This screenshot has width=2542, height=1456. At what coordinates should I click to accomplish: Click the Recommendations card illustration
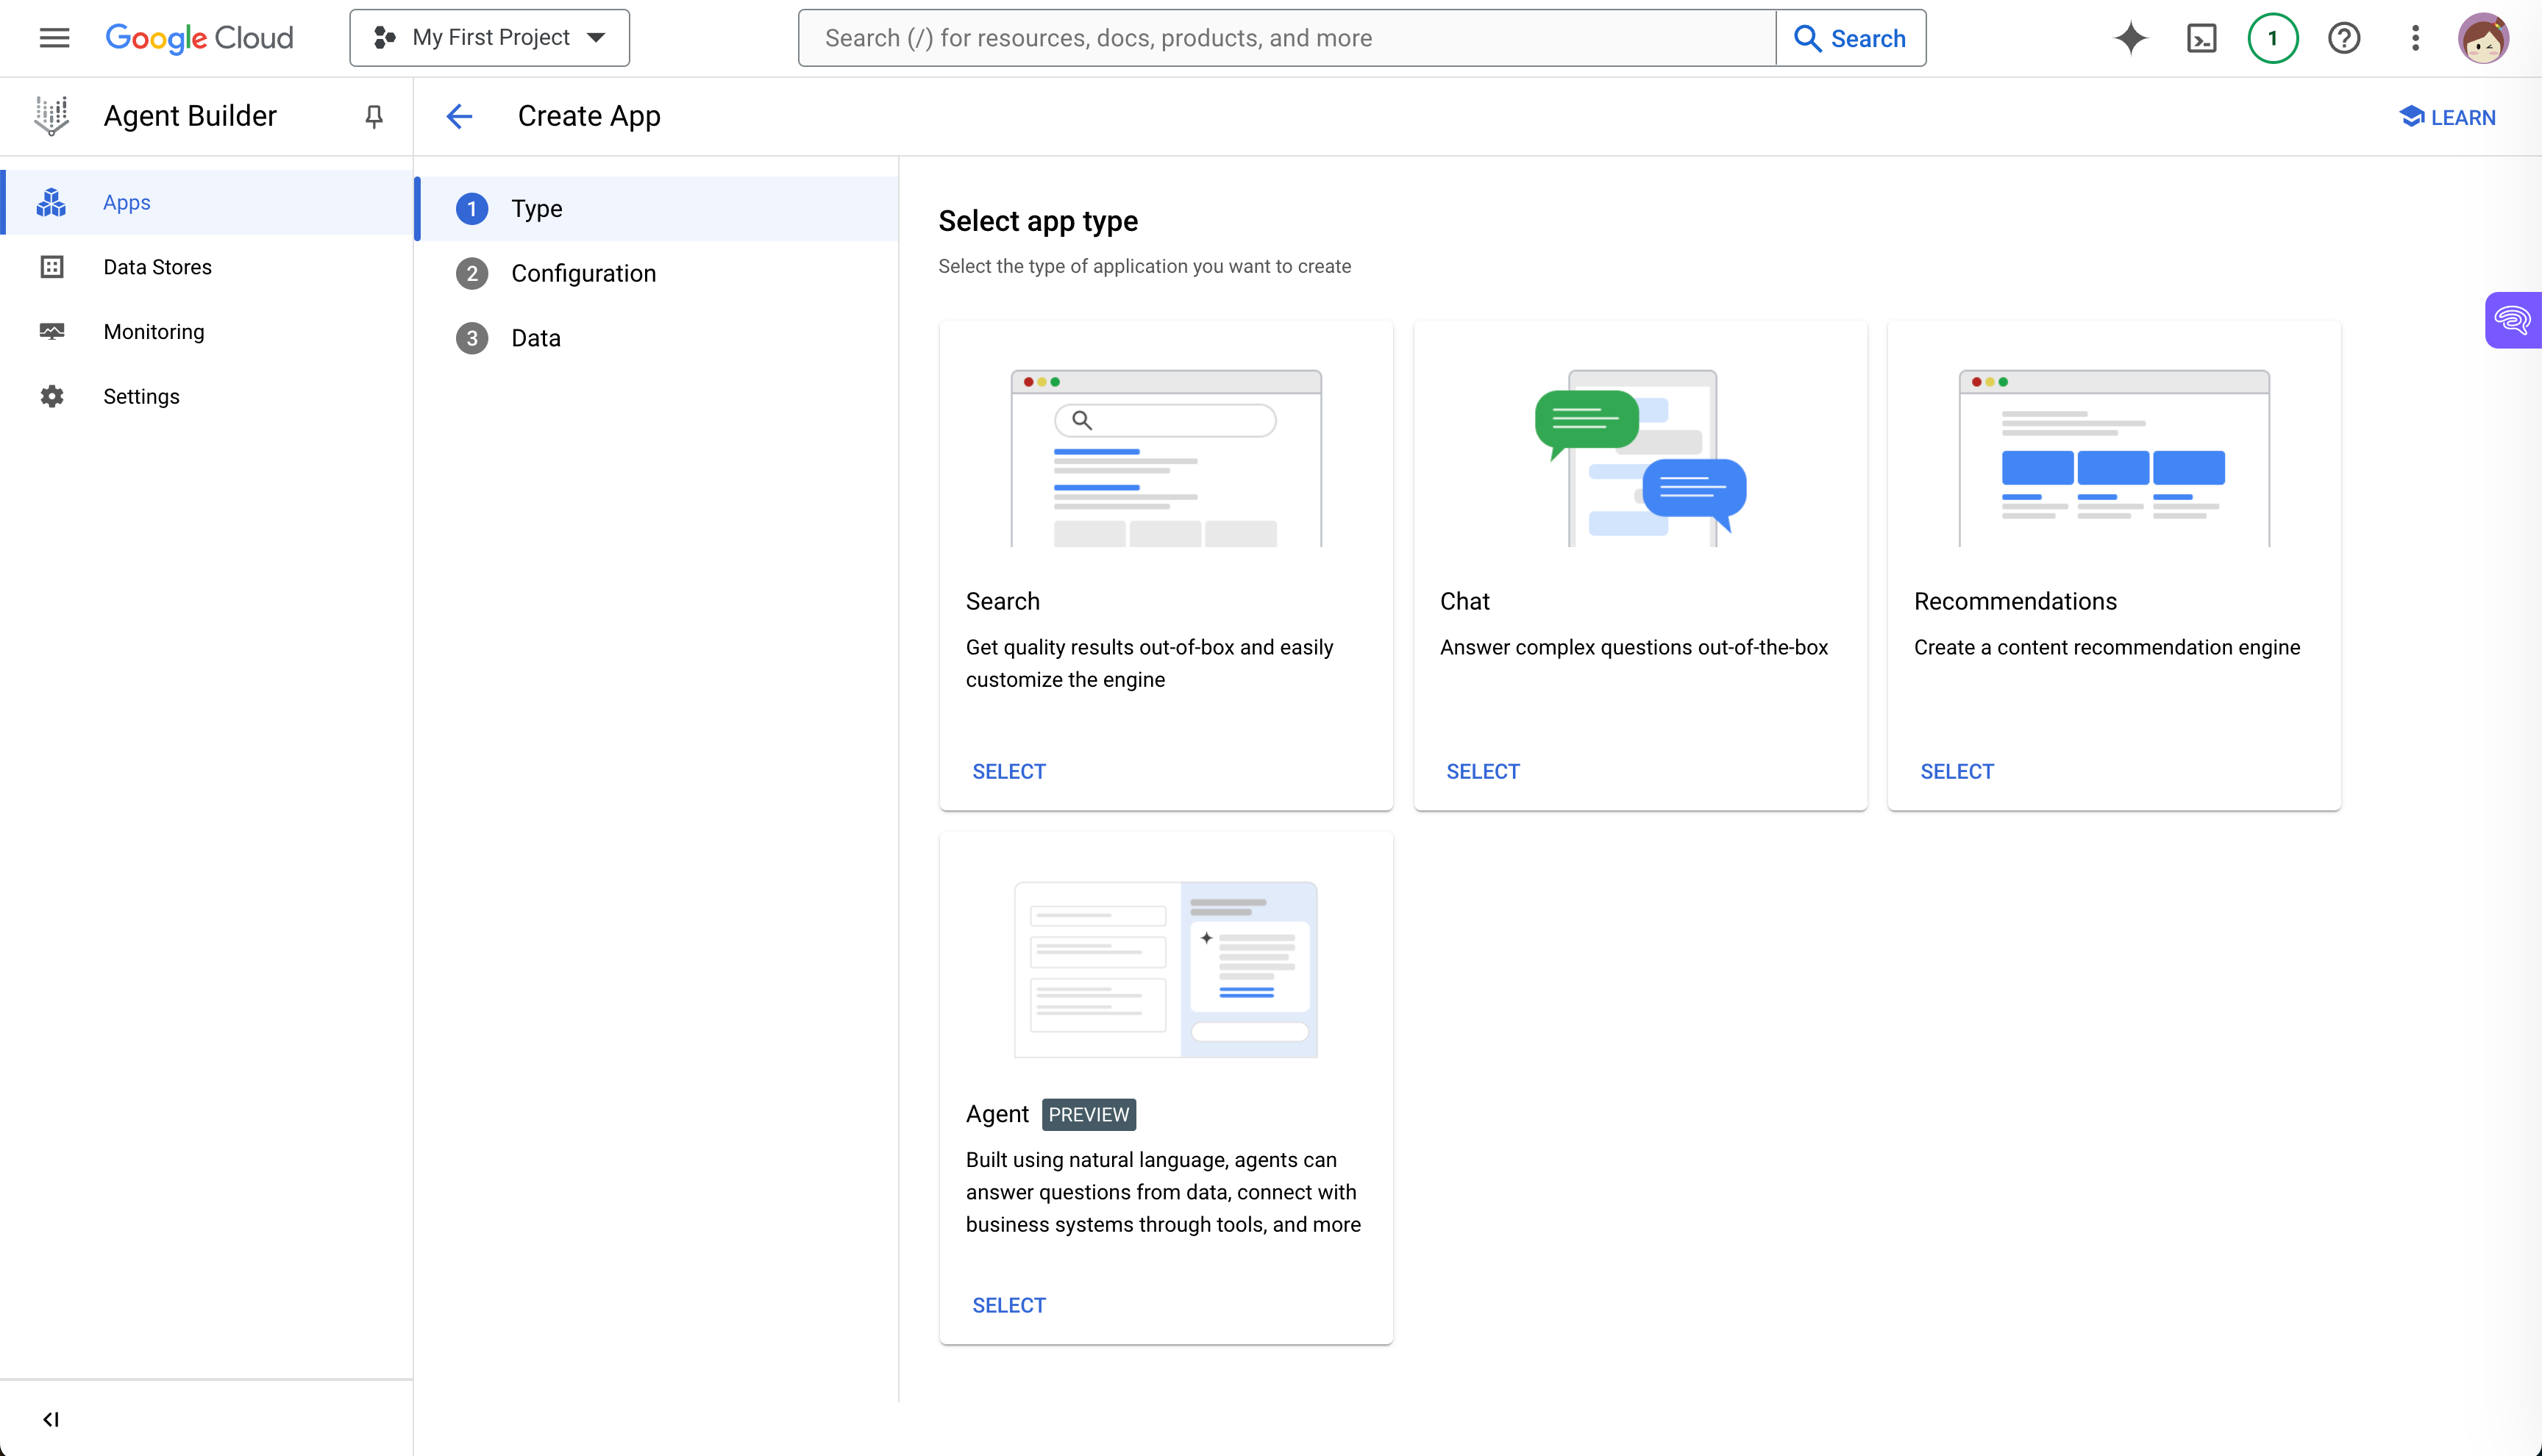click(x=2113, y=458)
